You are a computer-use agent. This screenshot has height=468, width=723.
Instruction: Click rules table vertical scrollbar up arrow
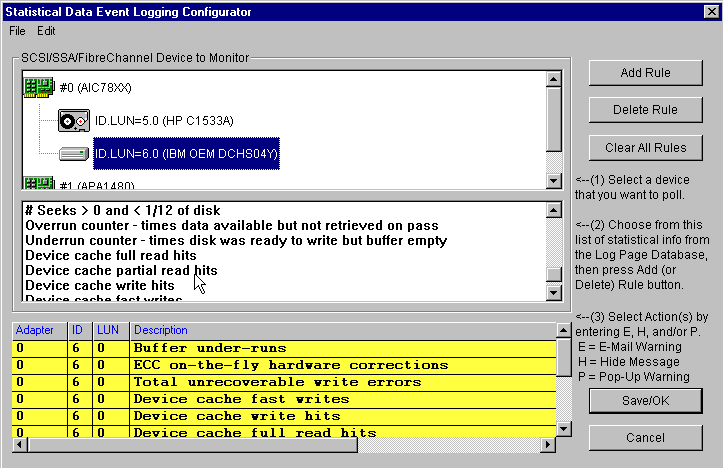(564, 330)
